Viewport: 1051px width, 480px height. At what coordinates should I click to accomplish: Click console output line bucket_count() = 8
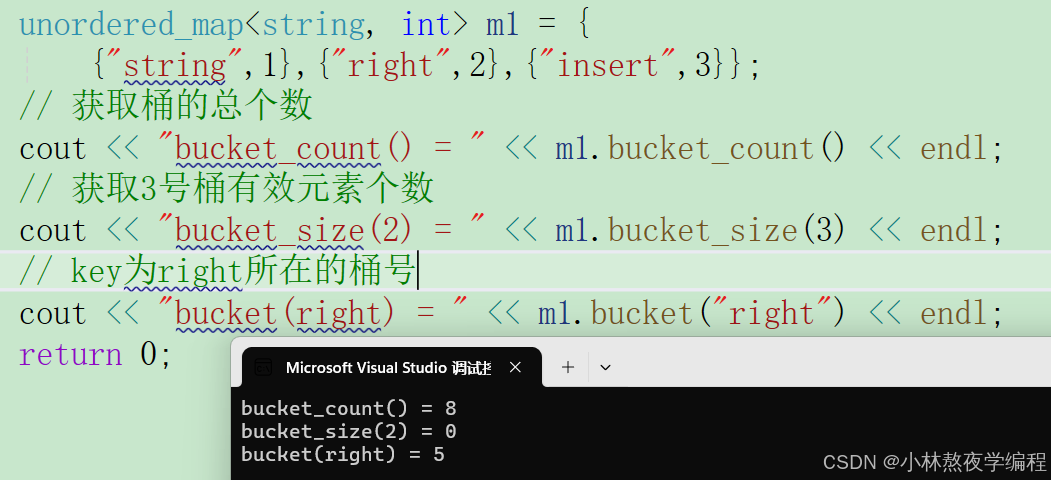[x=349, y=408]
